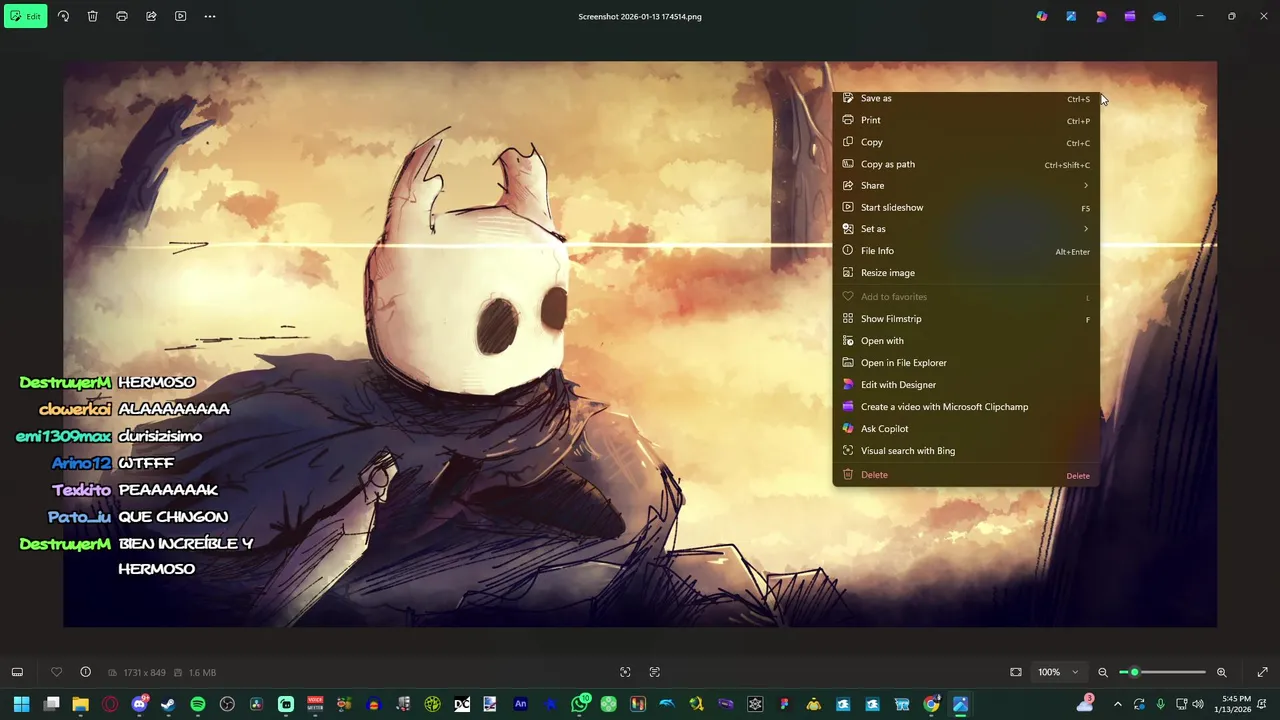Image resolution: width=1280 pixels, height=720 pixels.
Task: Expand the system tray hidden icons chevron
Action: pos(1118,705)
